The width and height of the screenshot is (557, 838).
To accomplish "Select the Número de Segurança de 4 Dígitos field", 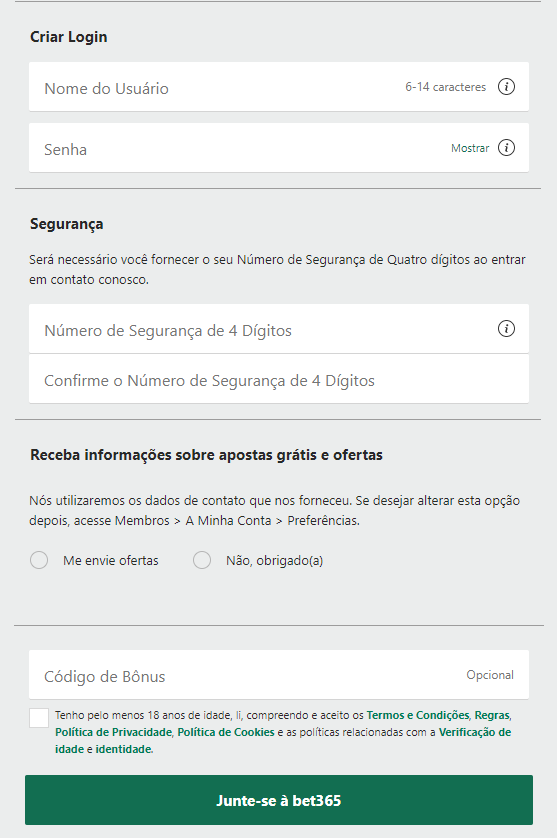I will click(x=278, y=329).
